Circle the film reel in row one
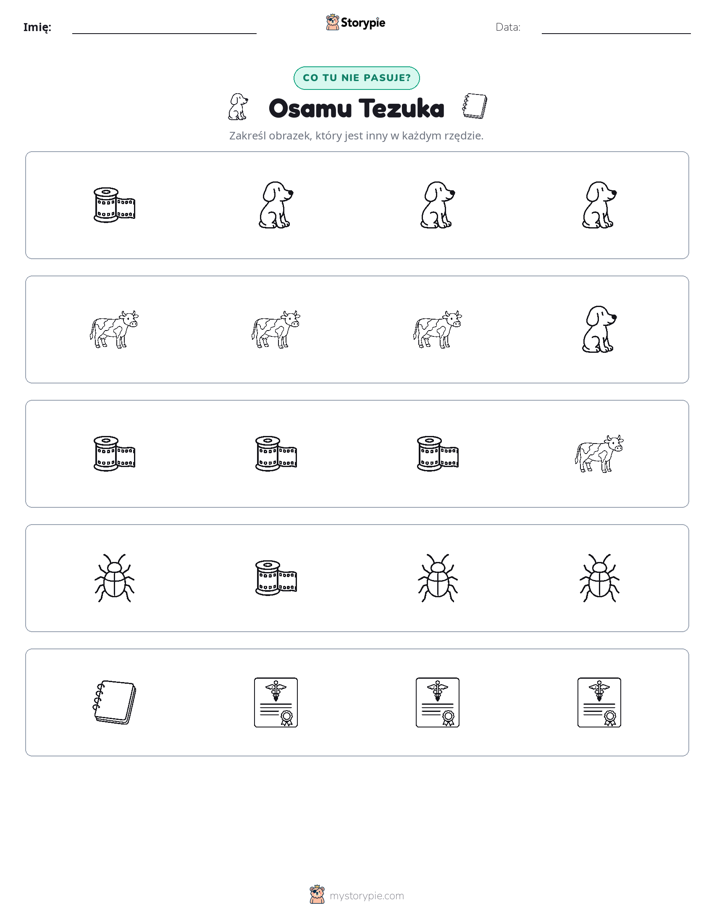714x924 pixels. tap(114, 205)
